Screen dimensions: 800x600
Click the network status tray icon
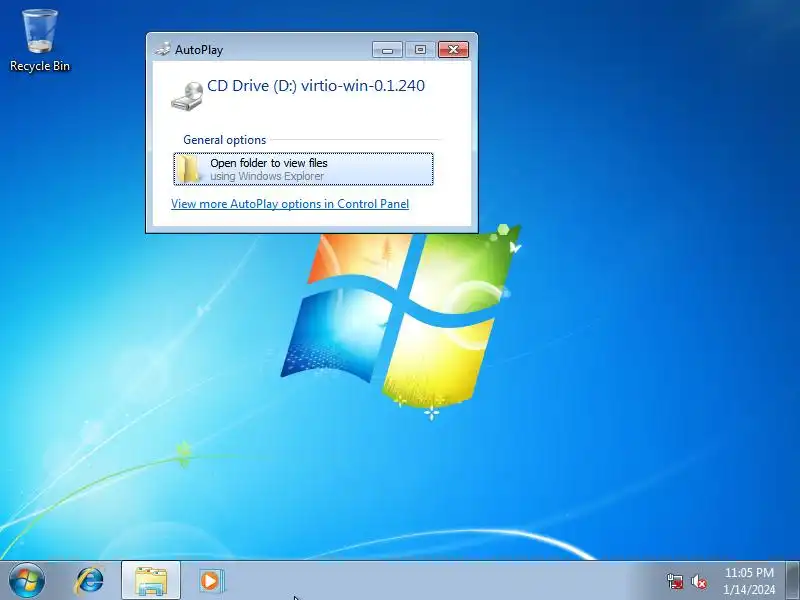pyautogui.click(x=674, y=581)
